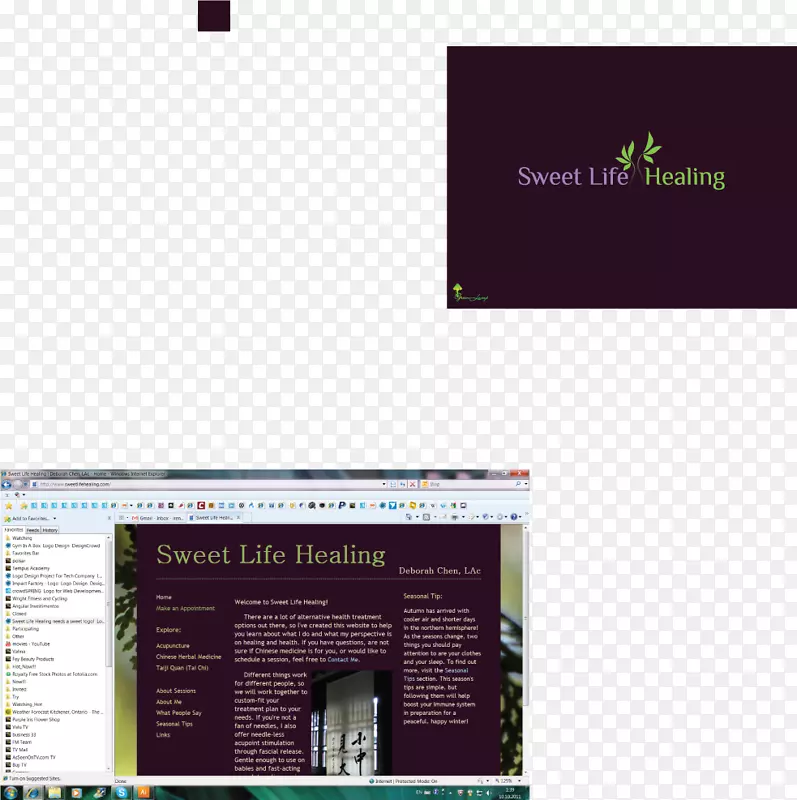Open Adobe Illustrator from the taskbar
Screen dimensions: 797x800
(x=144, y=792)
